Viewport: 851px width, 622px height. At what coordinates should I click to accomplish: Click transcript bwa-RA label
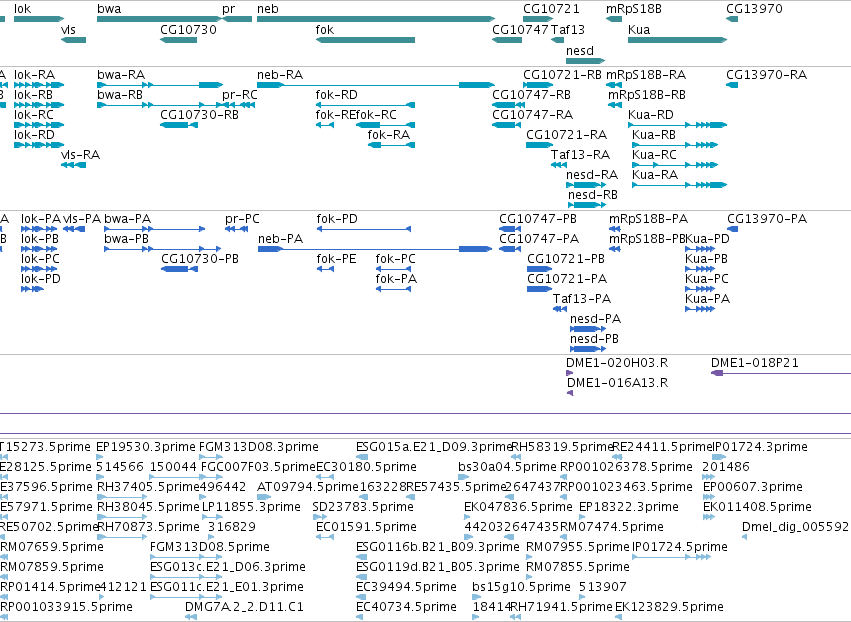[x=121, y=74]
